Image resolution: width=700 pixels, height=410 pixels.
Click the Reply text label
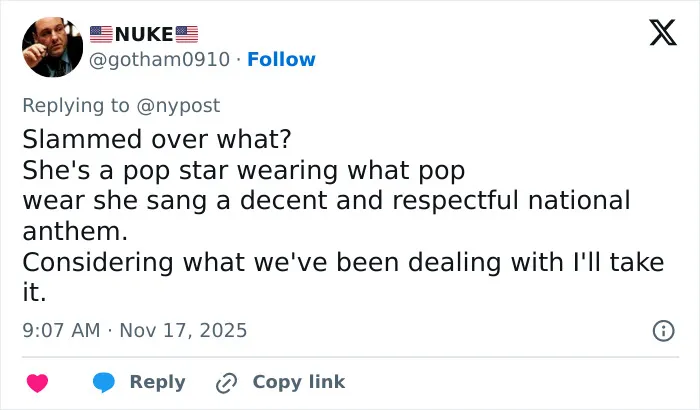pyautogui.click(x=158, y=382)
